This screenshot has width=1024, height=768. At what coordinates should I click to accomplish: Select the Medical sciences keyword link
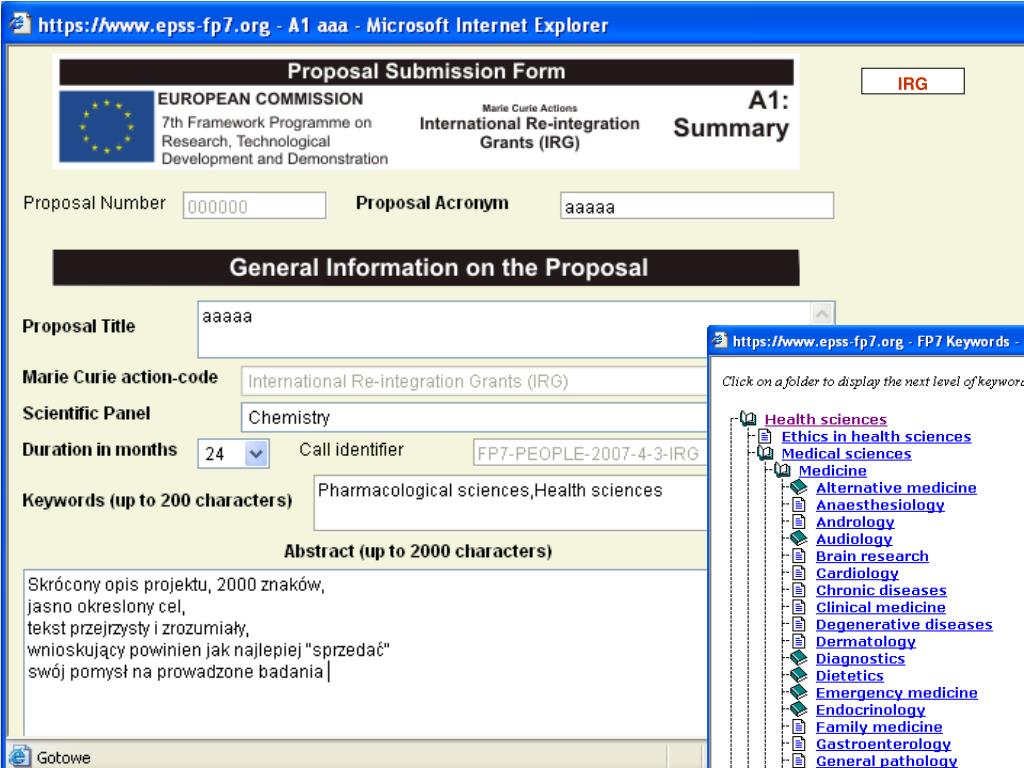(846, 453)
